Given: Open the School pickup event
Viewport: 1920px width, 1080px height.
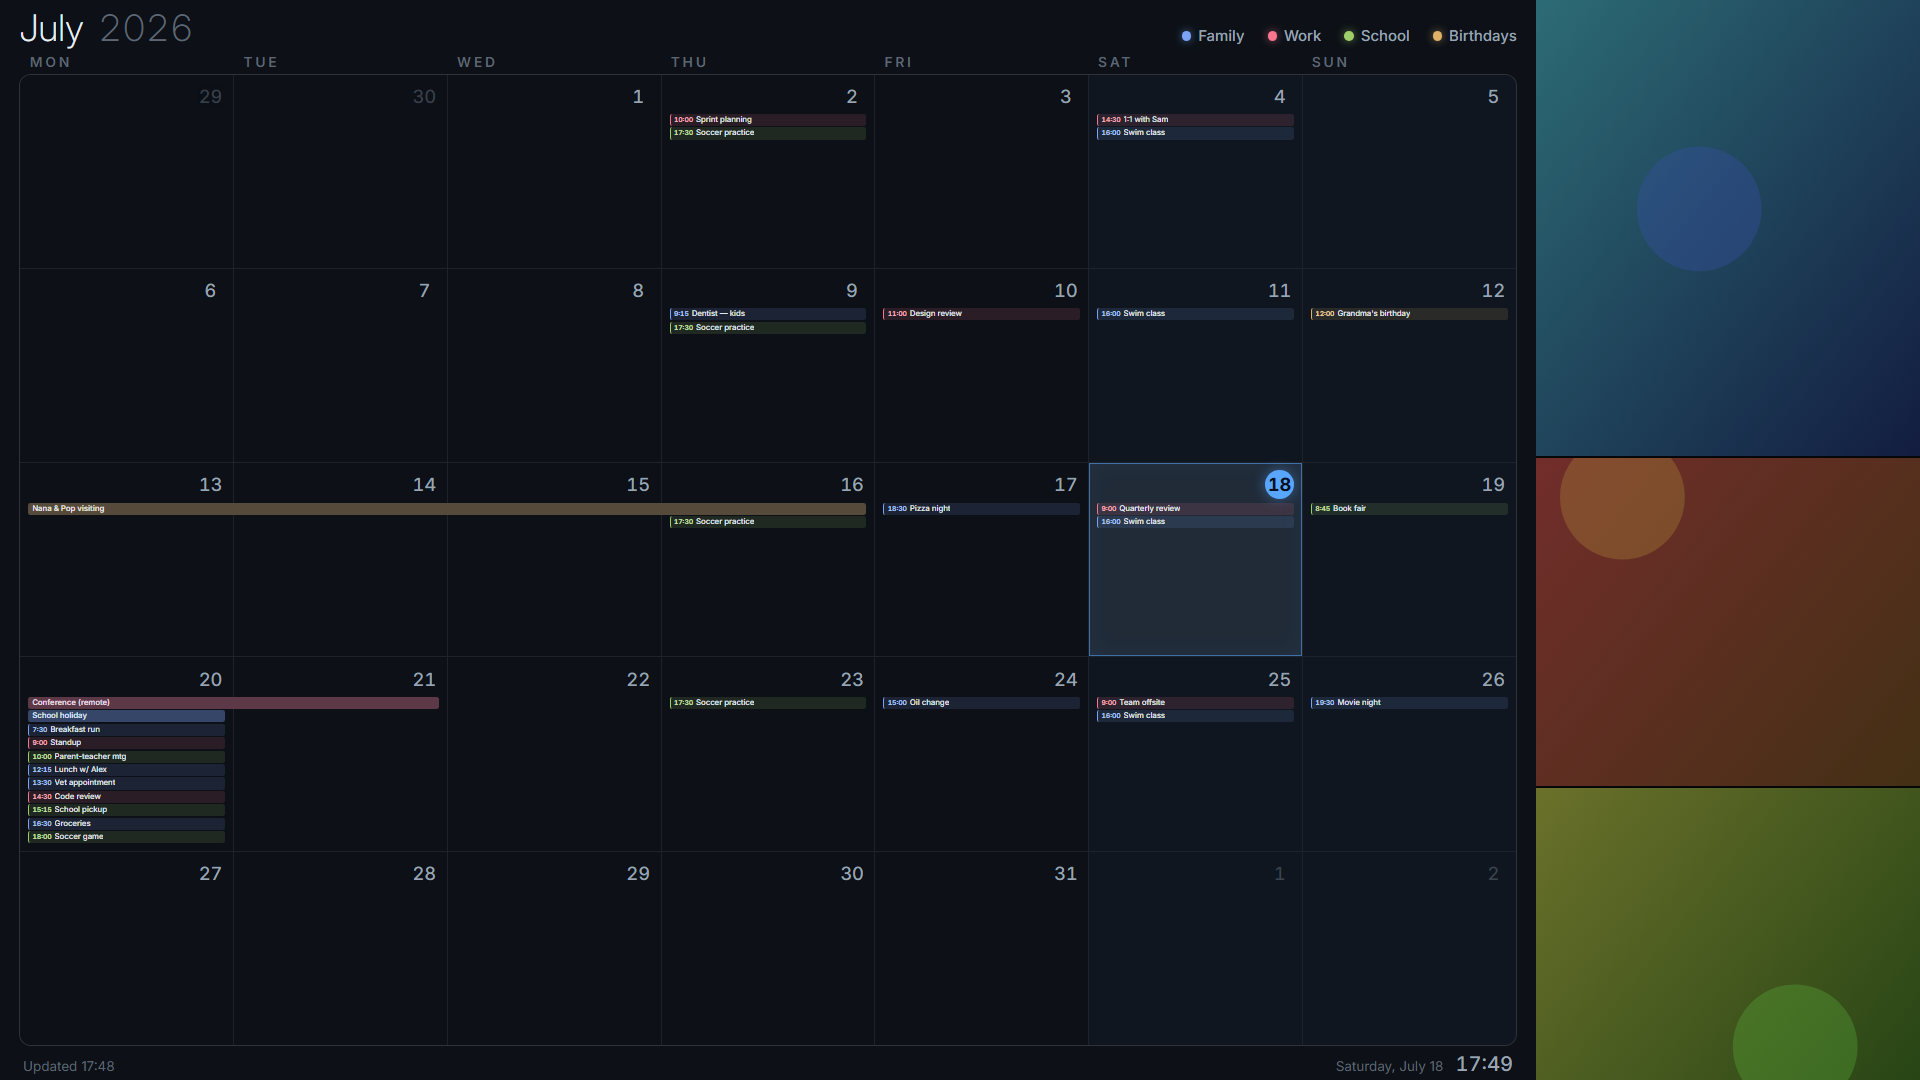Looking at the screenshot, I should (126, 810).
